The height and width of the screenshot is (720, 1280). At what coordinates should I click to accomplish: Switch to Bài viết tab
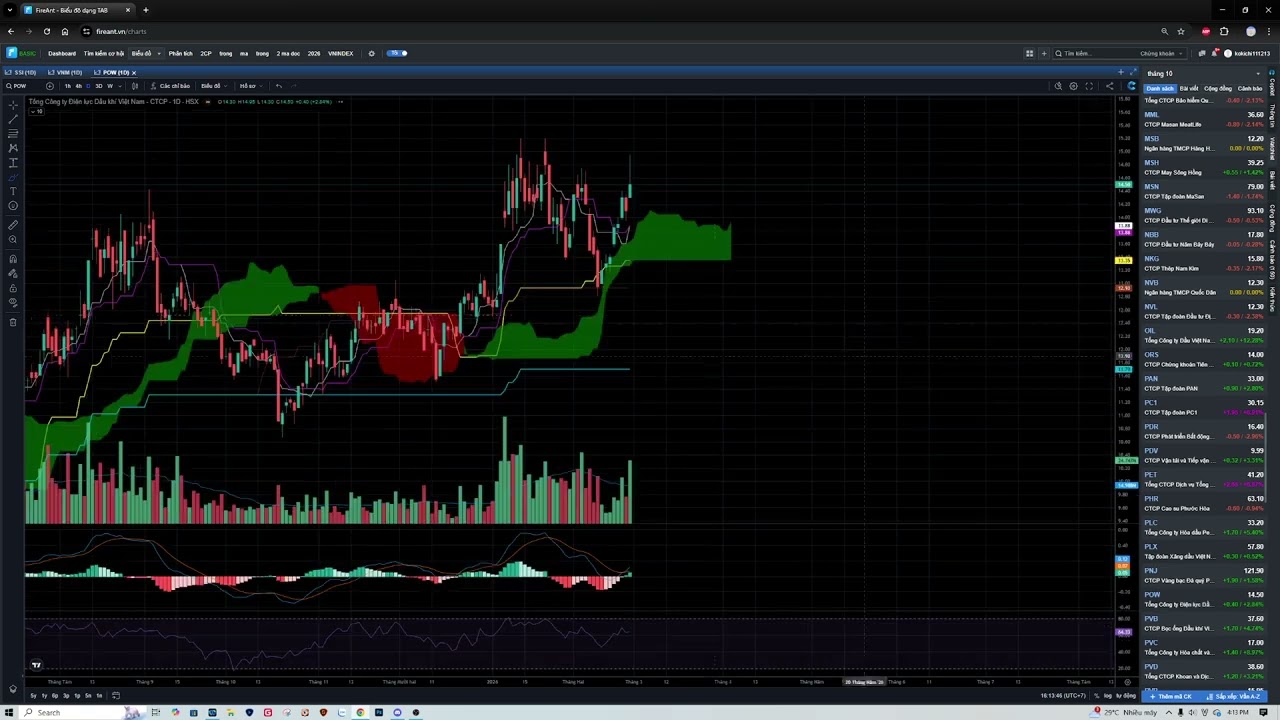point(1188,89)
